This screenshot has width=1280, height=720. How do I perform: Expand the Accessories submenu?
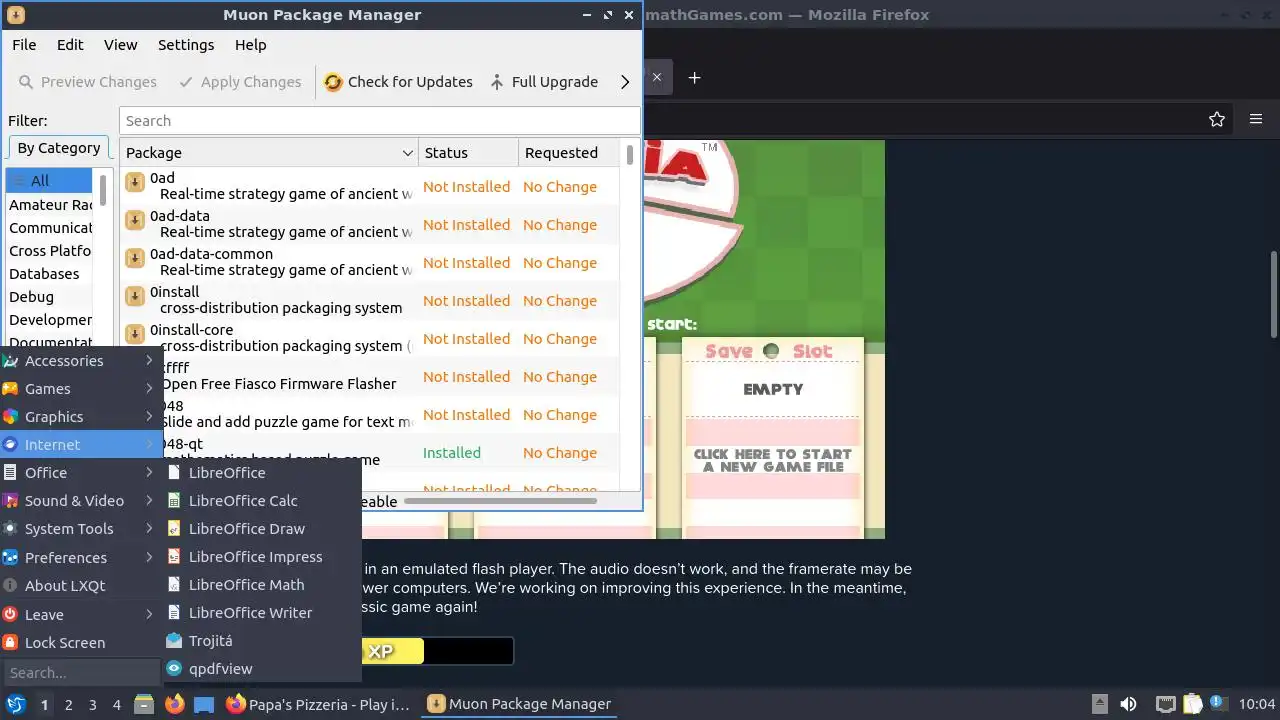81,361
